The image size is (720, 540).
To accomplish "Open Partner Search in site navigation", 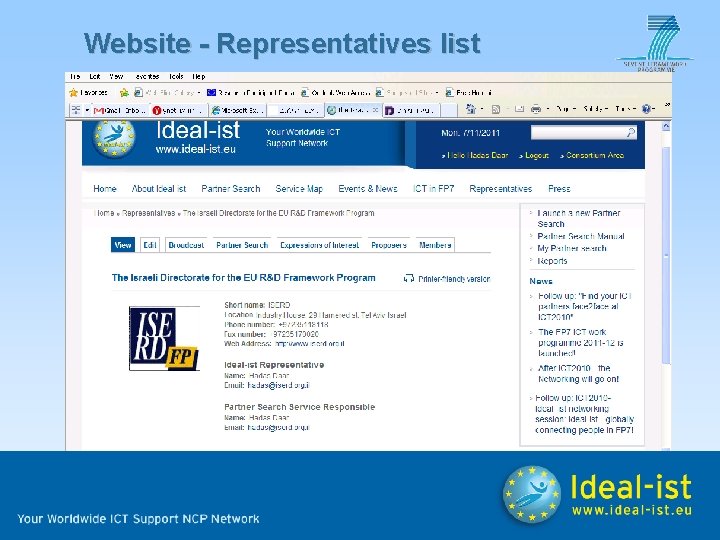I will 231,189.
